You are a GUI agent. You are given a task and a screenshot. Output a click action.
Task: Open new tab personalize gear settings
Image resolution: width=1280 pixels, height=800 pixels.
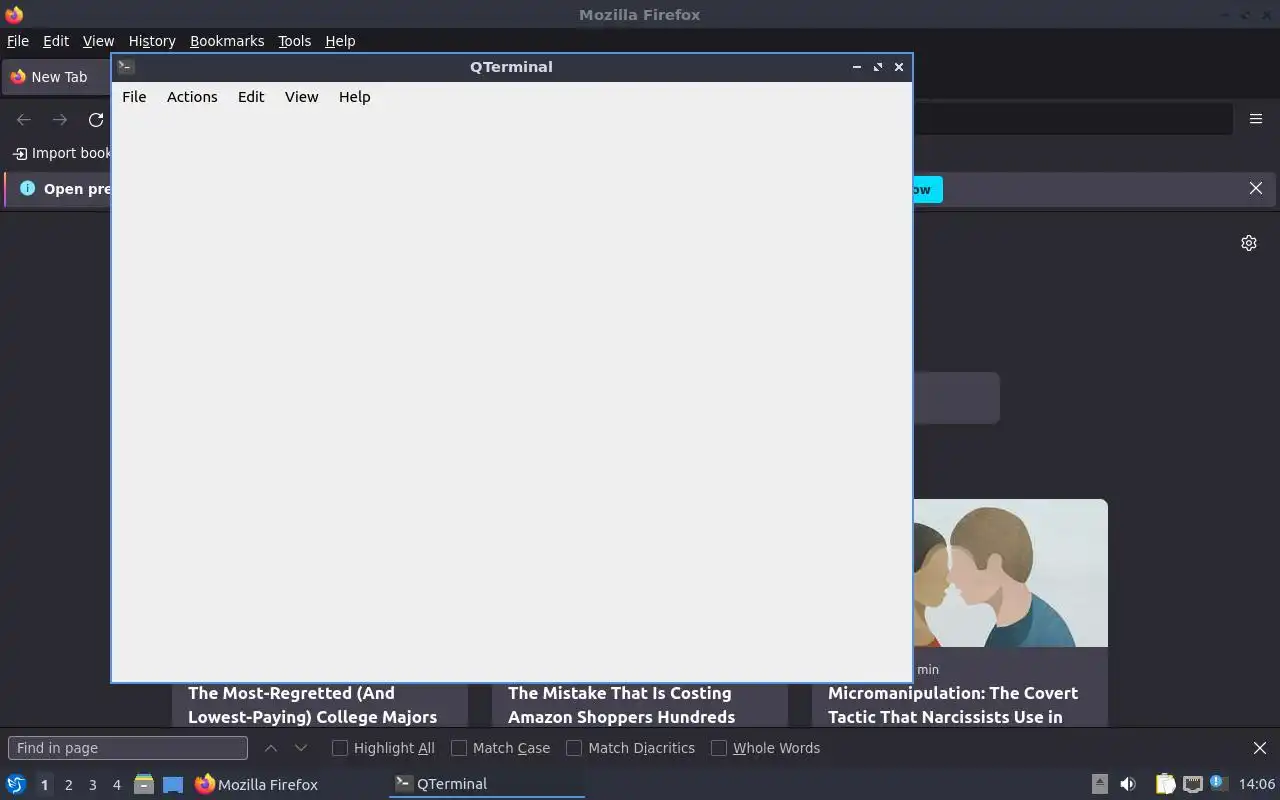(x=1249, y=243)
